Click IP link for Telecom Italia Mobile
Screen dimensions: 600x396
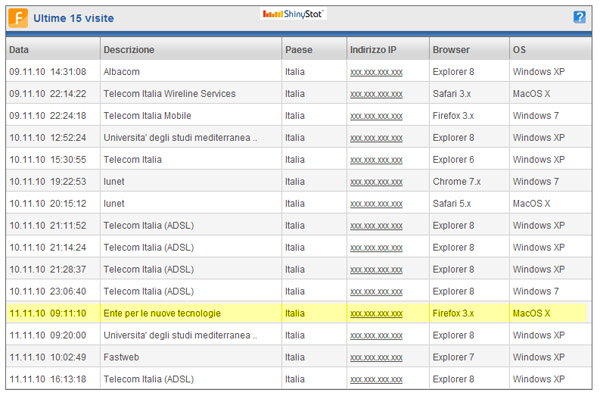[376, 116]
